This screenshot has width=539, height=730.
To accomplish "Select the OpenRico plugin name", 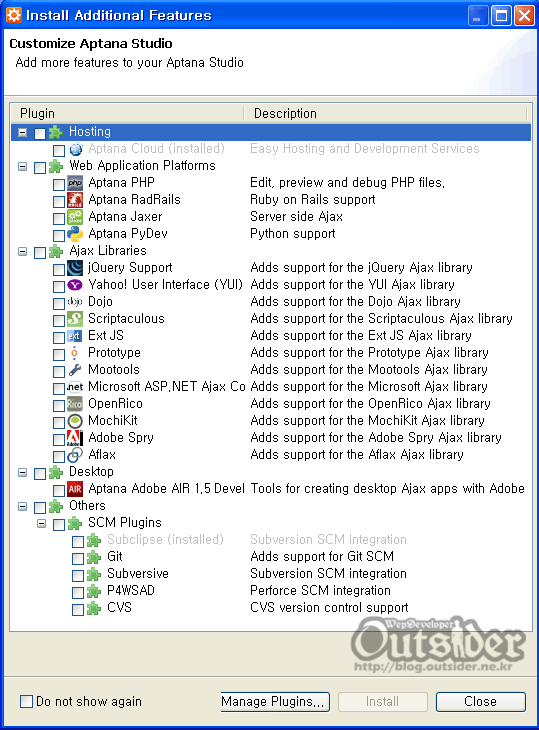I will pyautogui.click(x=115, y=404).
